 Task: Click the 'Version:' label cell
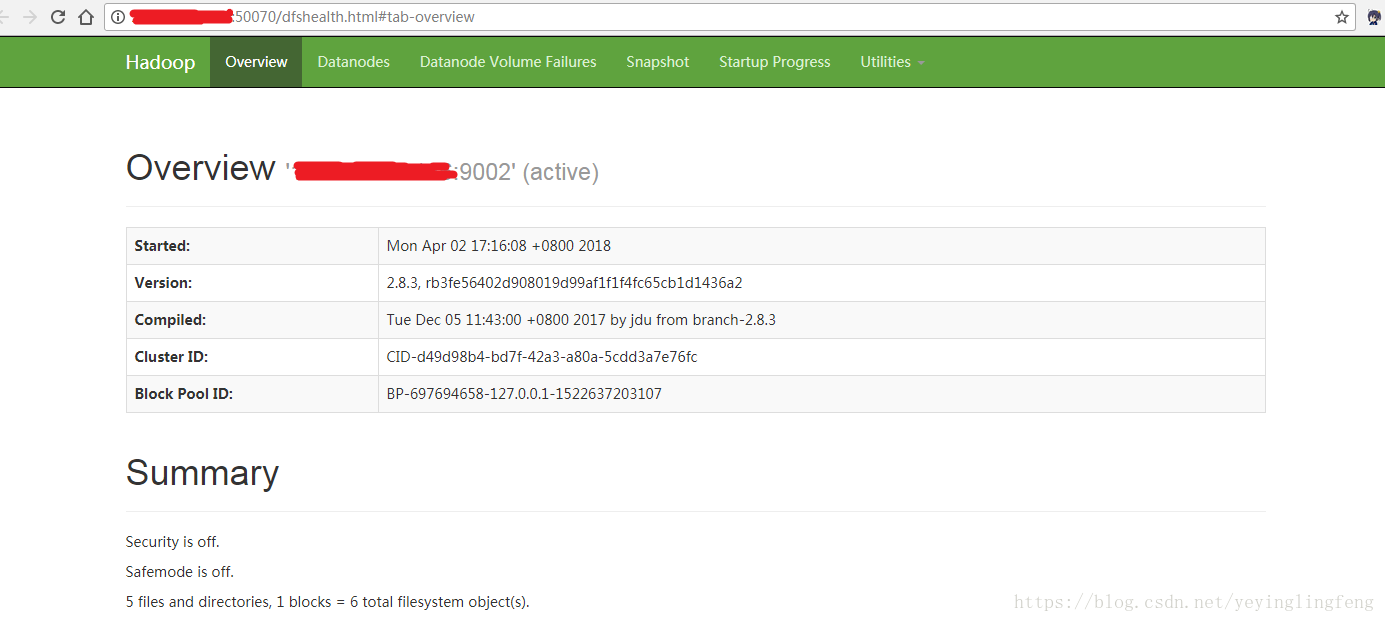click(x=252, y=283)
